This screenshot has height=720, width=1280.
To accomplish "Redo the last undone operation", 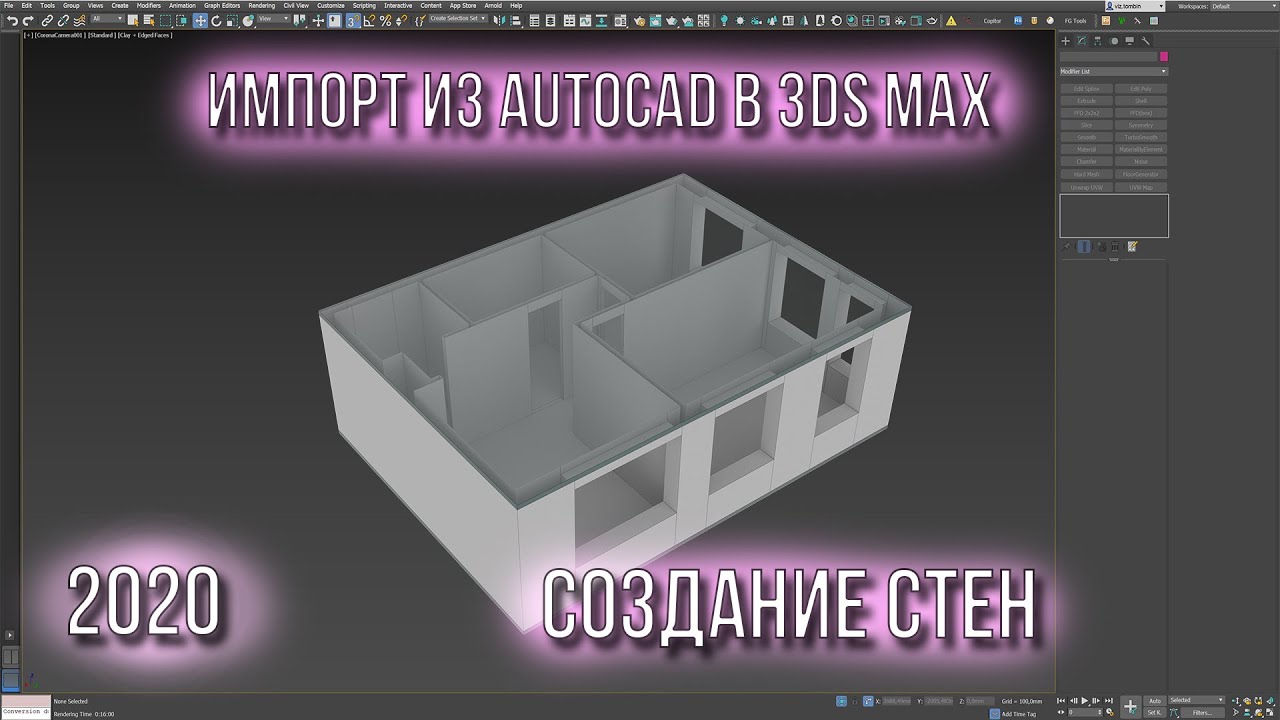I will [28, 20].
